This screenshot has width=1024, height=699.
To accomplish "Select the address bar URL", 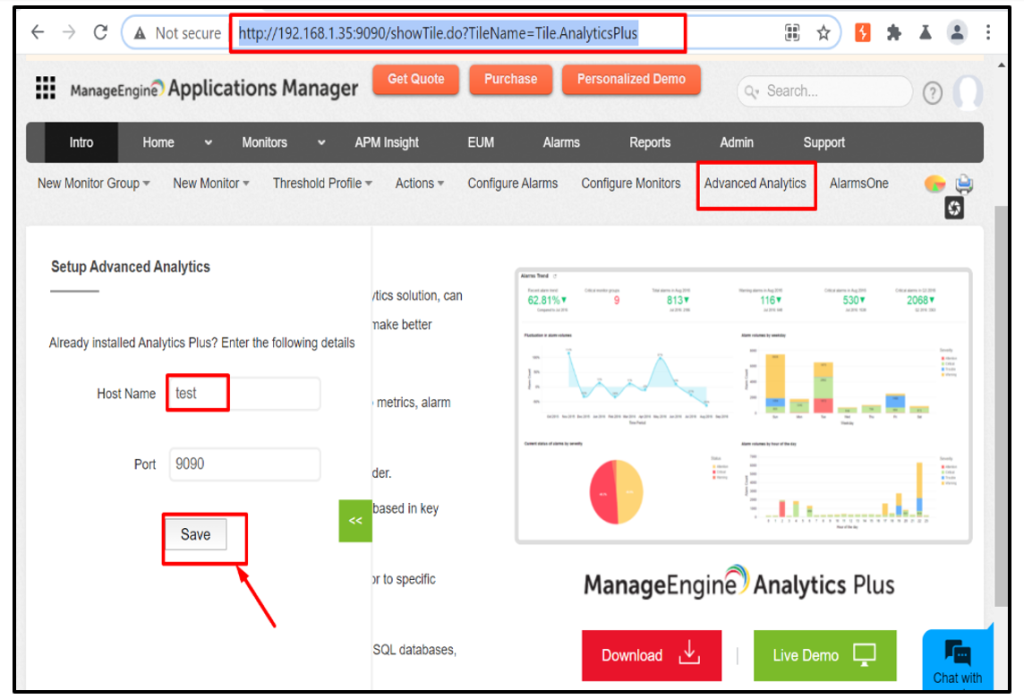I will 438,33.
